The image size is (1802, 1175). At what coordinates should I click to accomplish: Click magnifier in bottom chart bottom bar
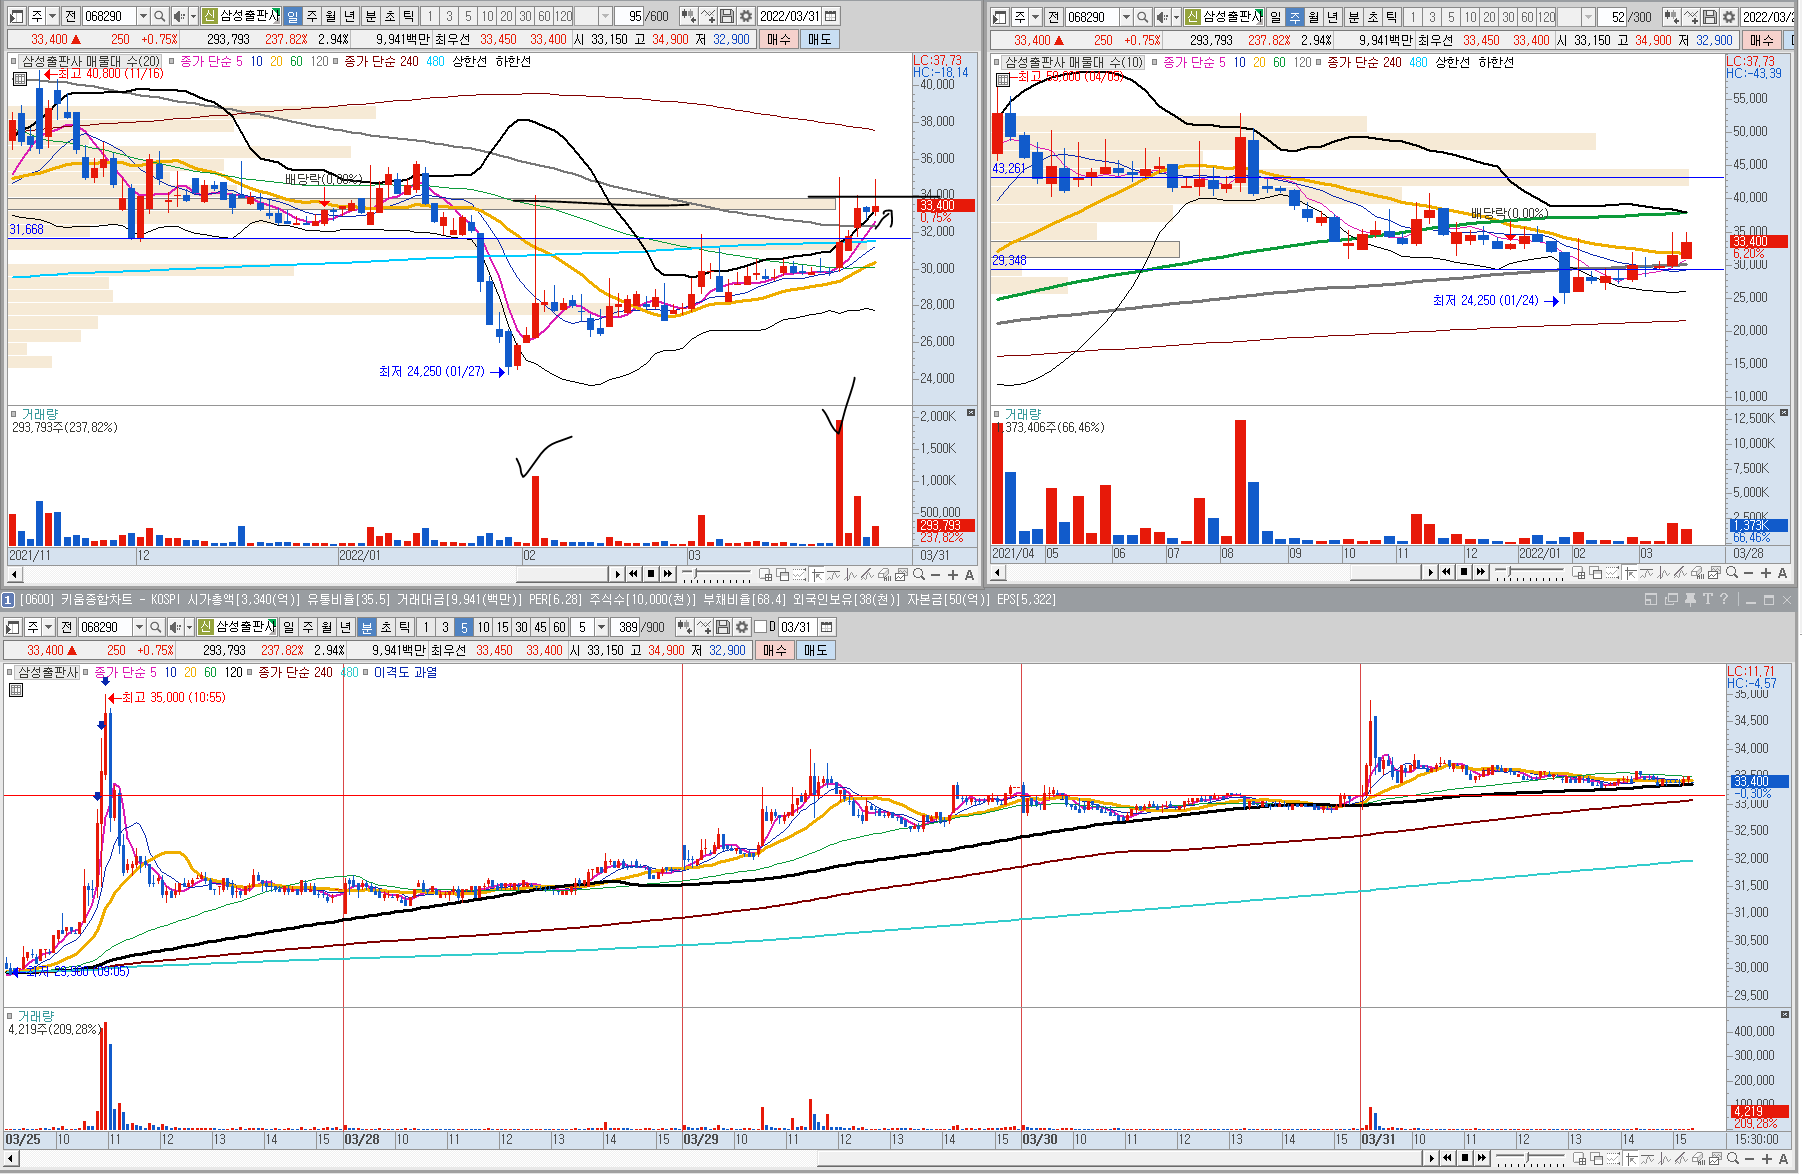[x=1732, y=1158]
